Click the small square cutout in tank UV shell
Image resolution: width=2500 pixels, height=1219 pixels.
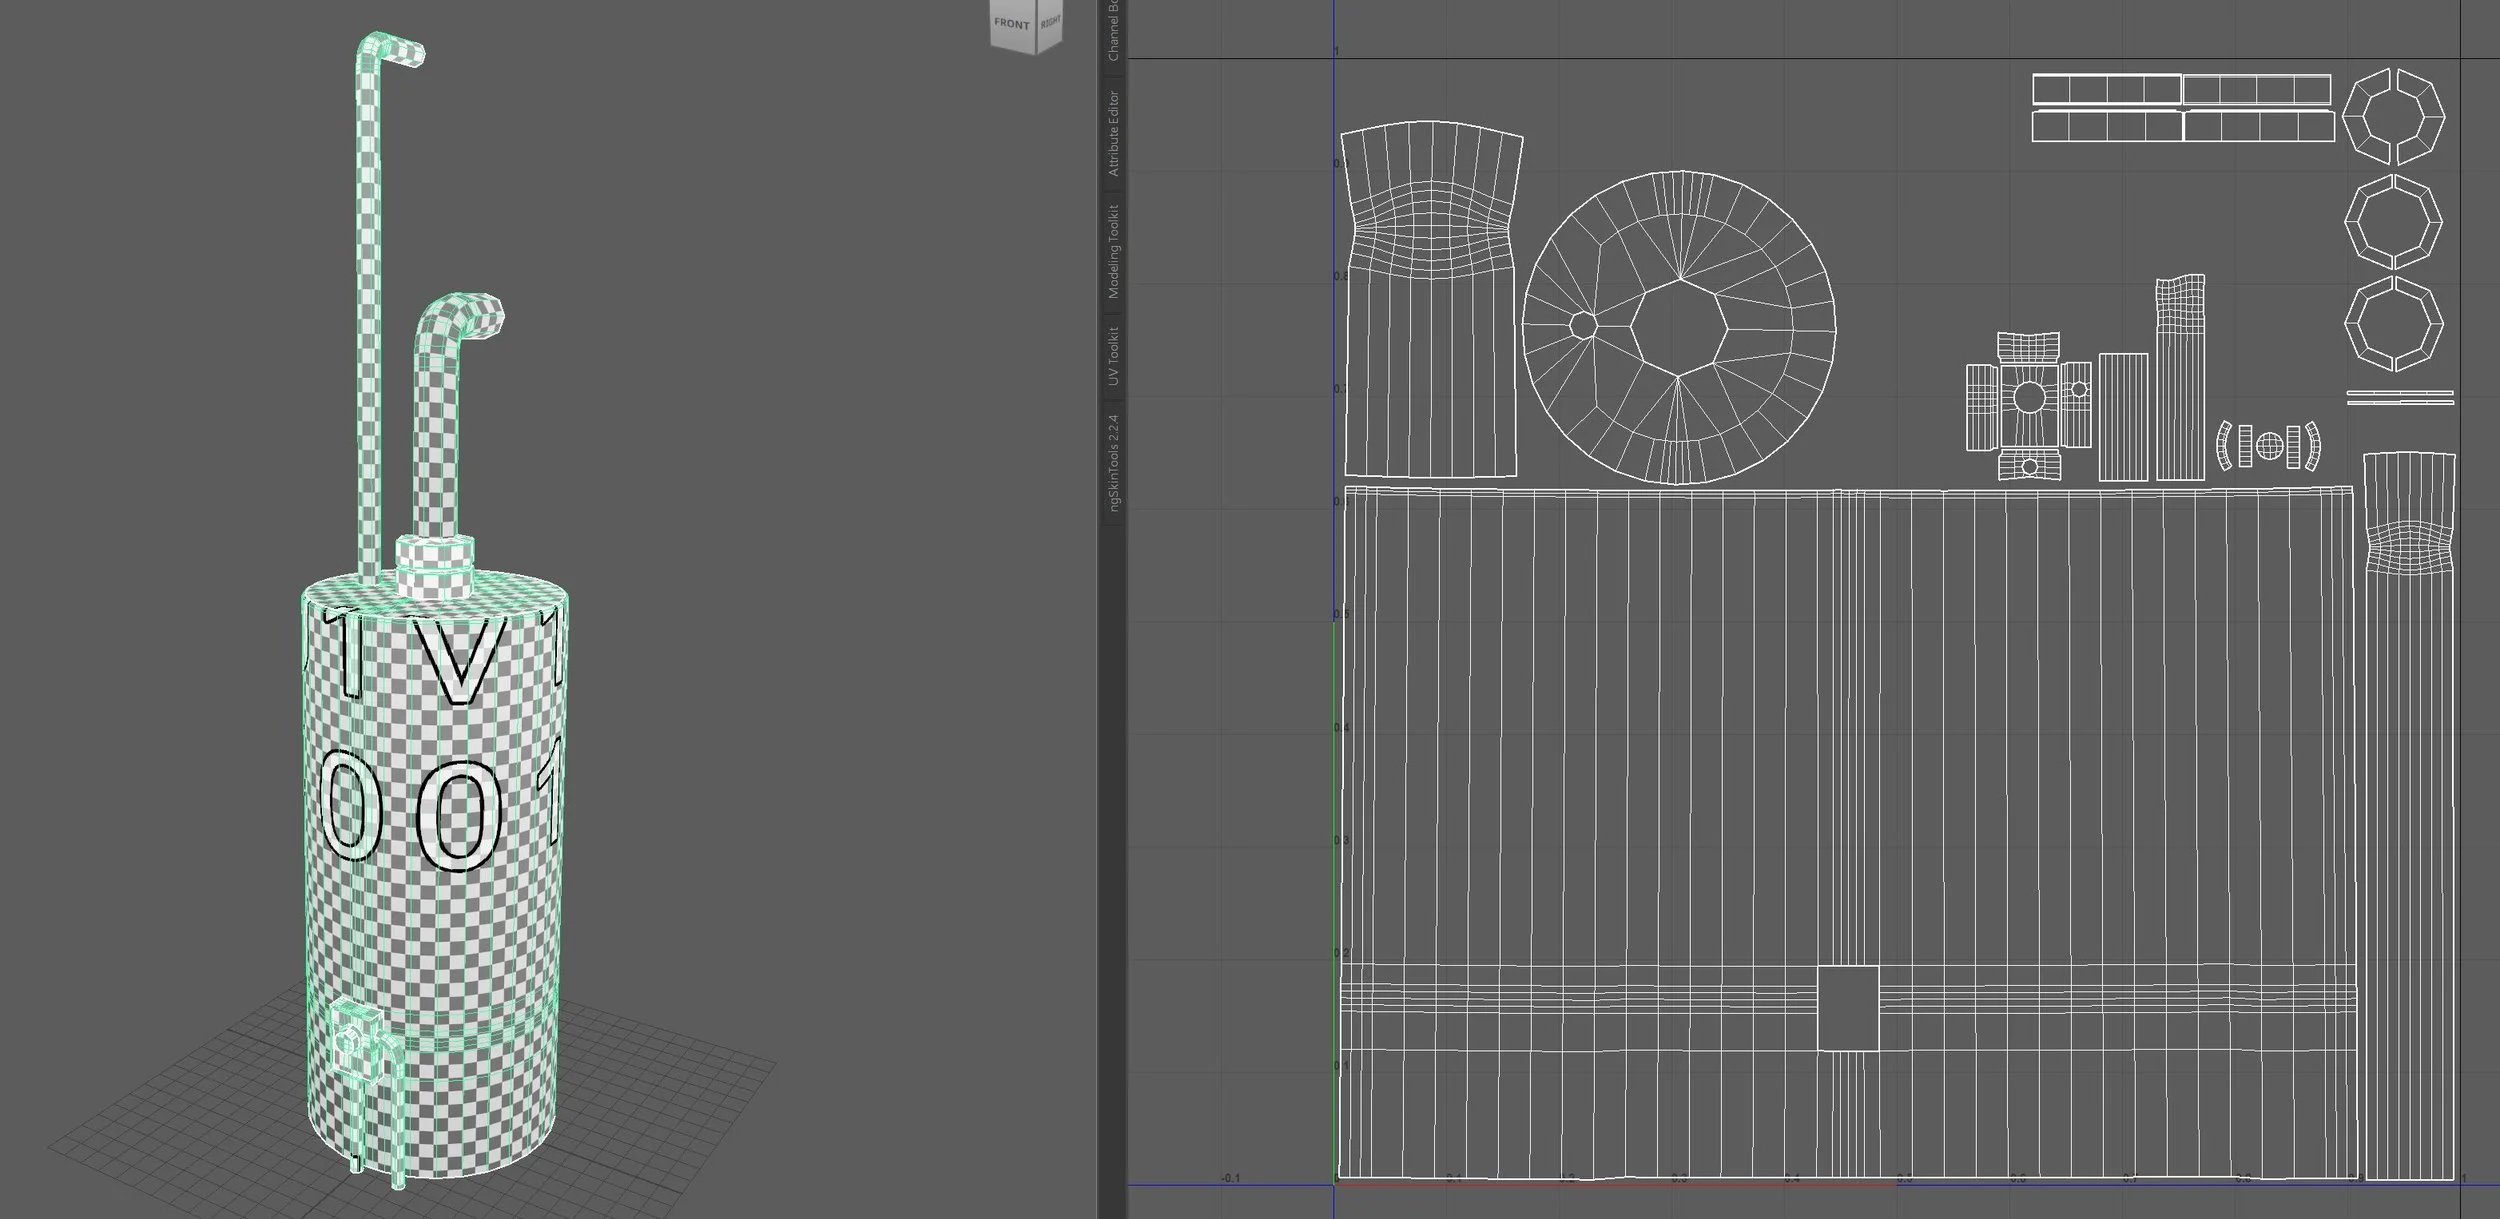tap(1847, 1008)
